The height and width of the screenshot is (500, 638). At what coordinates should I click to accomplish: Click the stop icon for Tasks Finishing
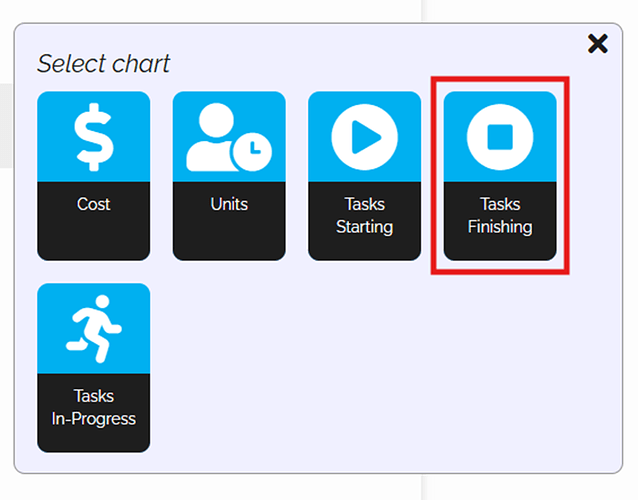[499, 136]
